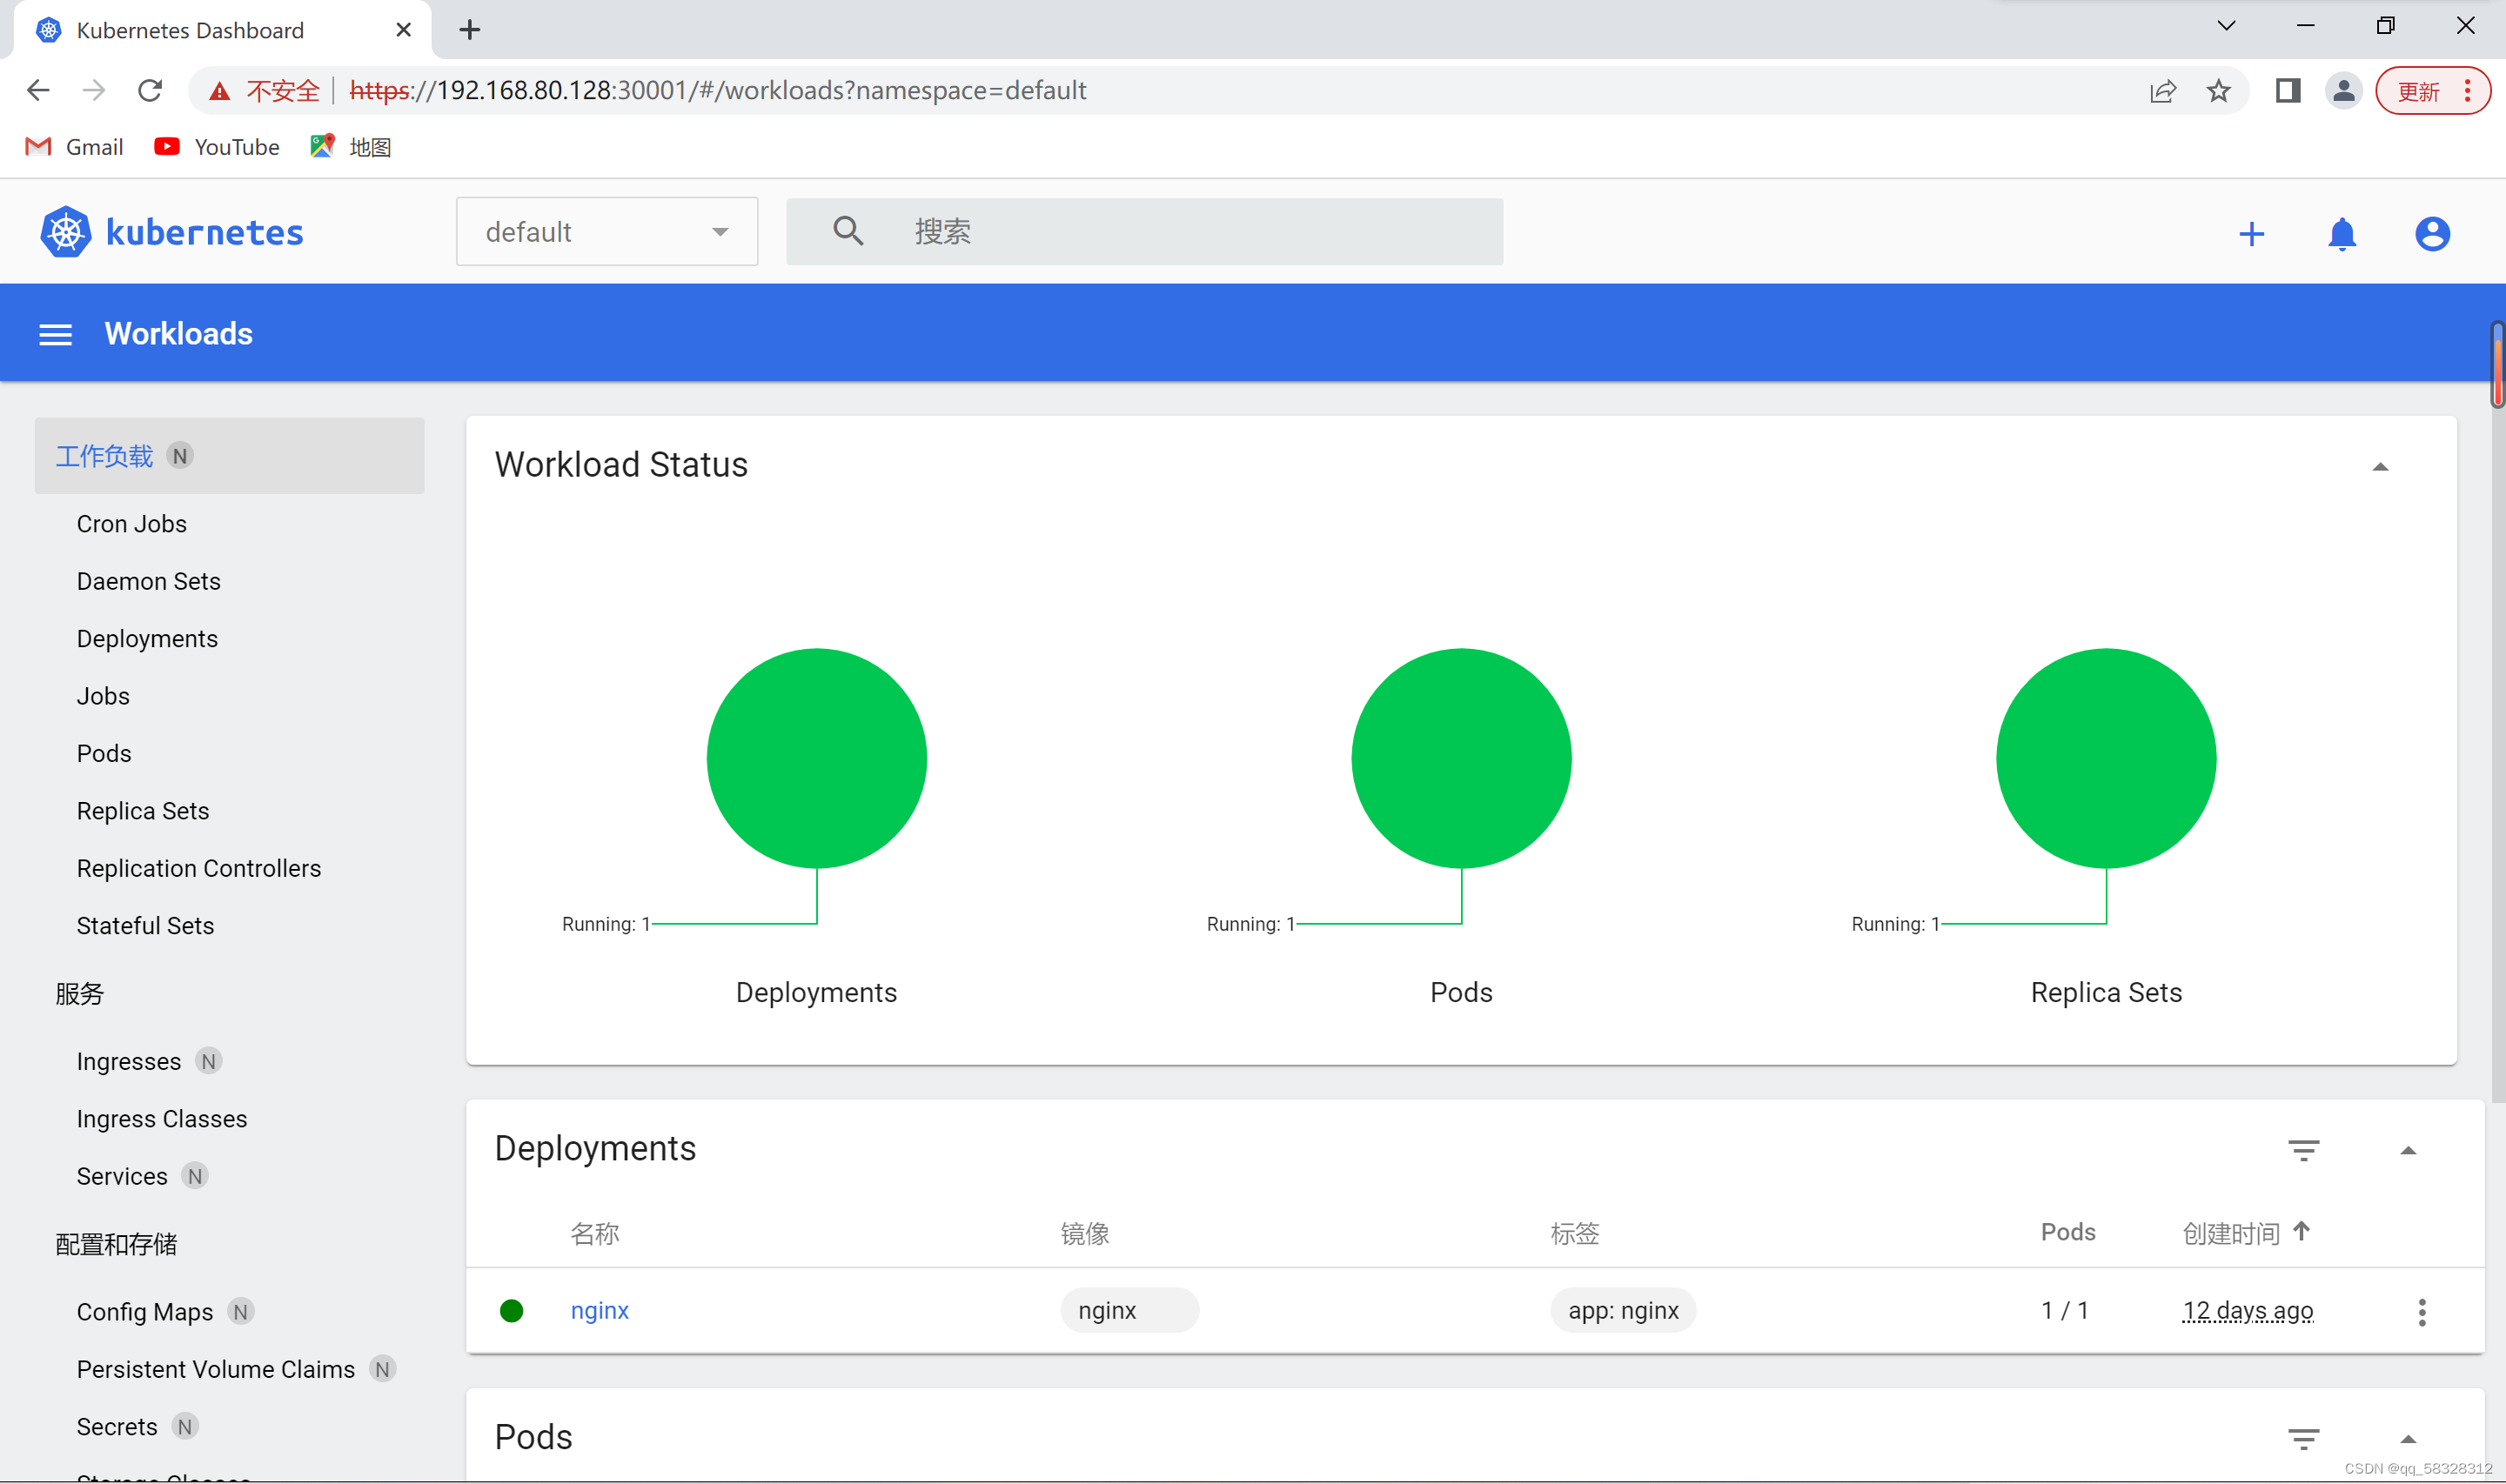Screen dimensions: 2506x1484
Task: Select Pods in the sidebar
Action: tap(103, 753)
